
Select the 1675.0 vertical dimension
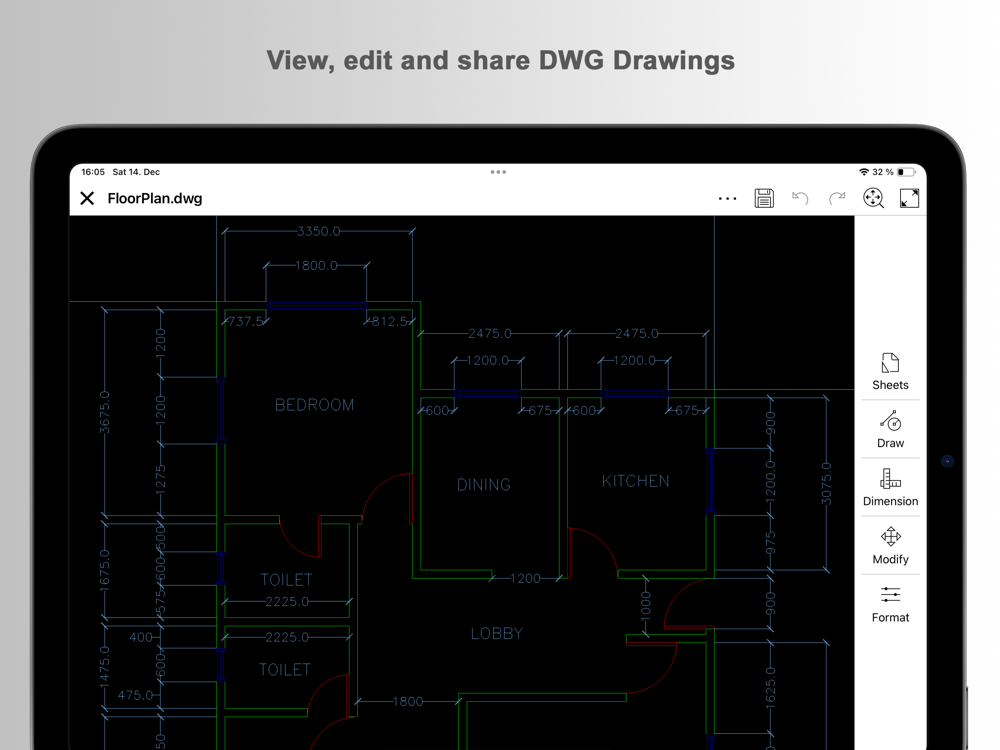click(105, 570)
